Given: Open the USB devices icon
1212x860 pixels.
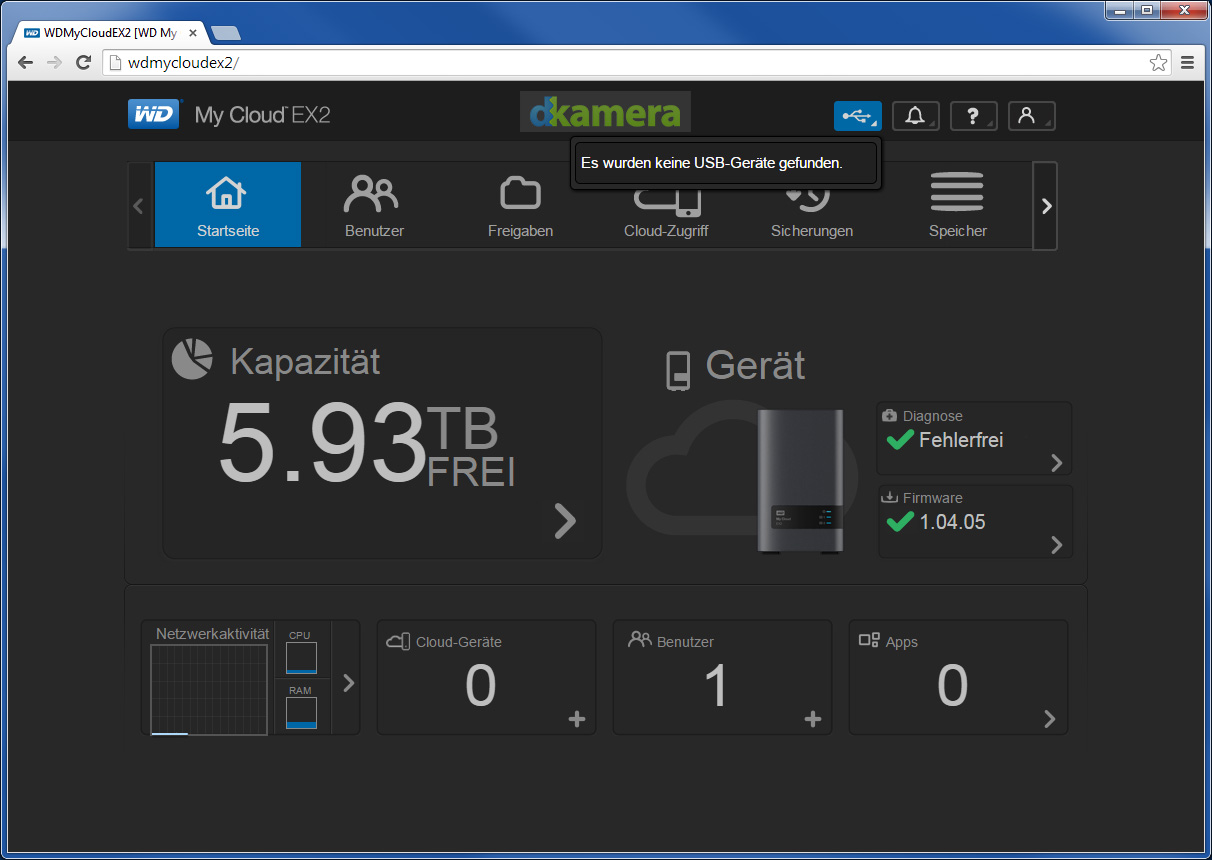Looking at the screenshot, I should tap(857, 116).
